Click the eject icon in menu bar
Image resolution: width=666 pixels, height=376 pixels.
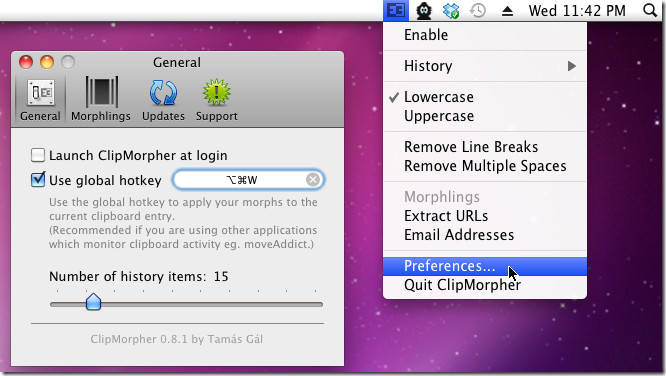(x=507, y=11)
